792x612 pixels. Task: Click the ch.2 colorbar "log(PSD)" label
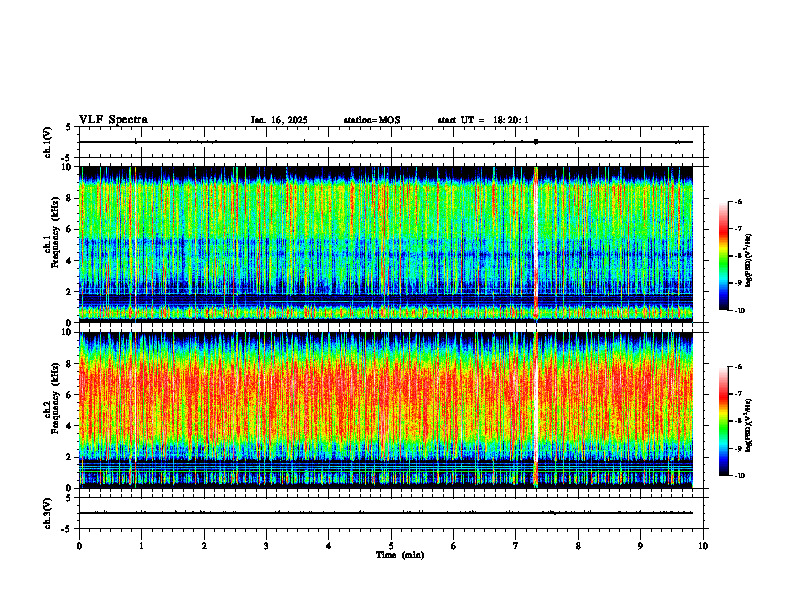tap(749, 424)
